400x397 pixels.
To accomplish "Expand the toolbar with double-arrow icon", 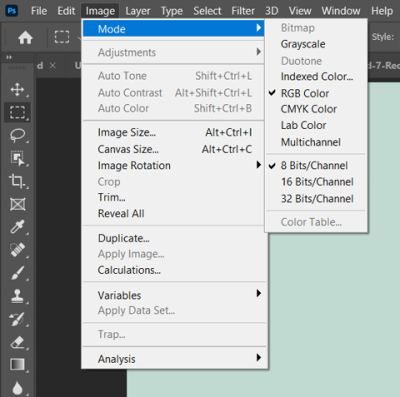I will (9, 57).
